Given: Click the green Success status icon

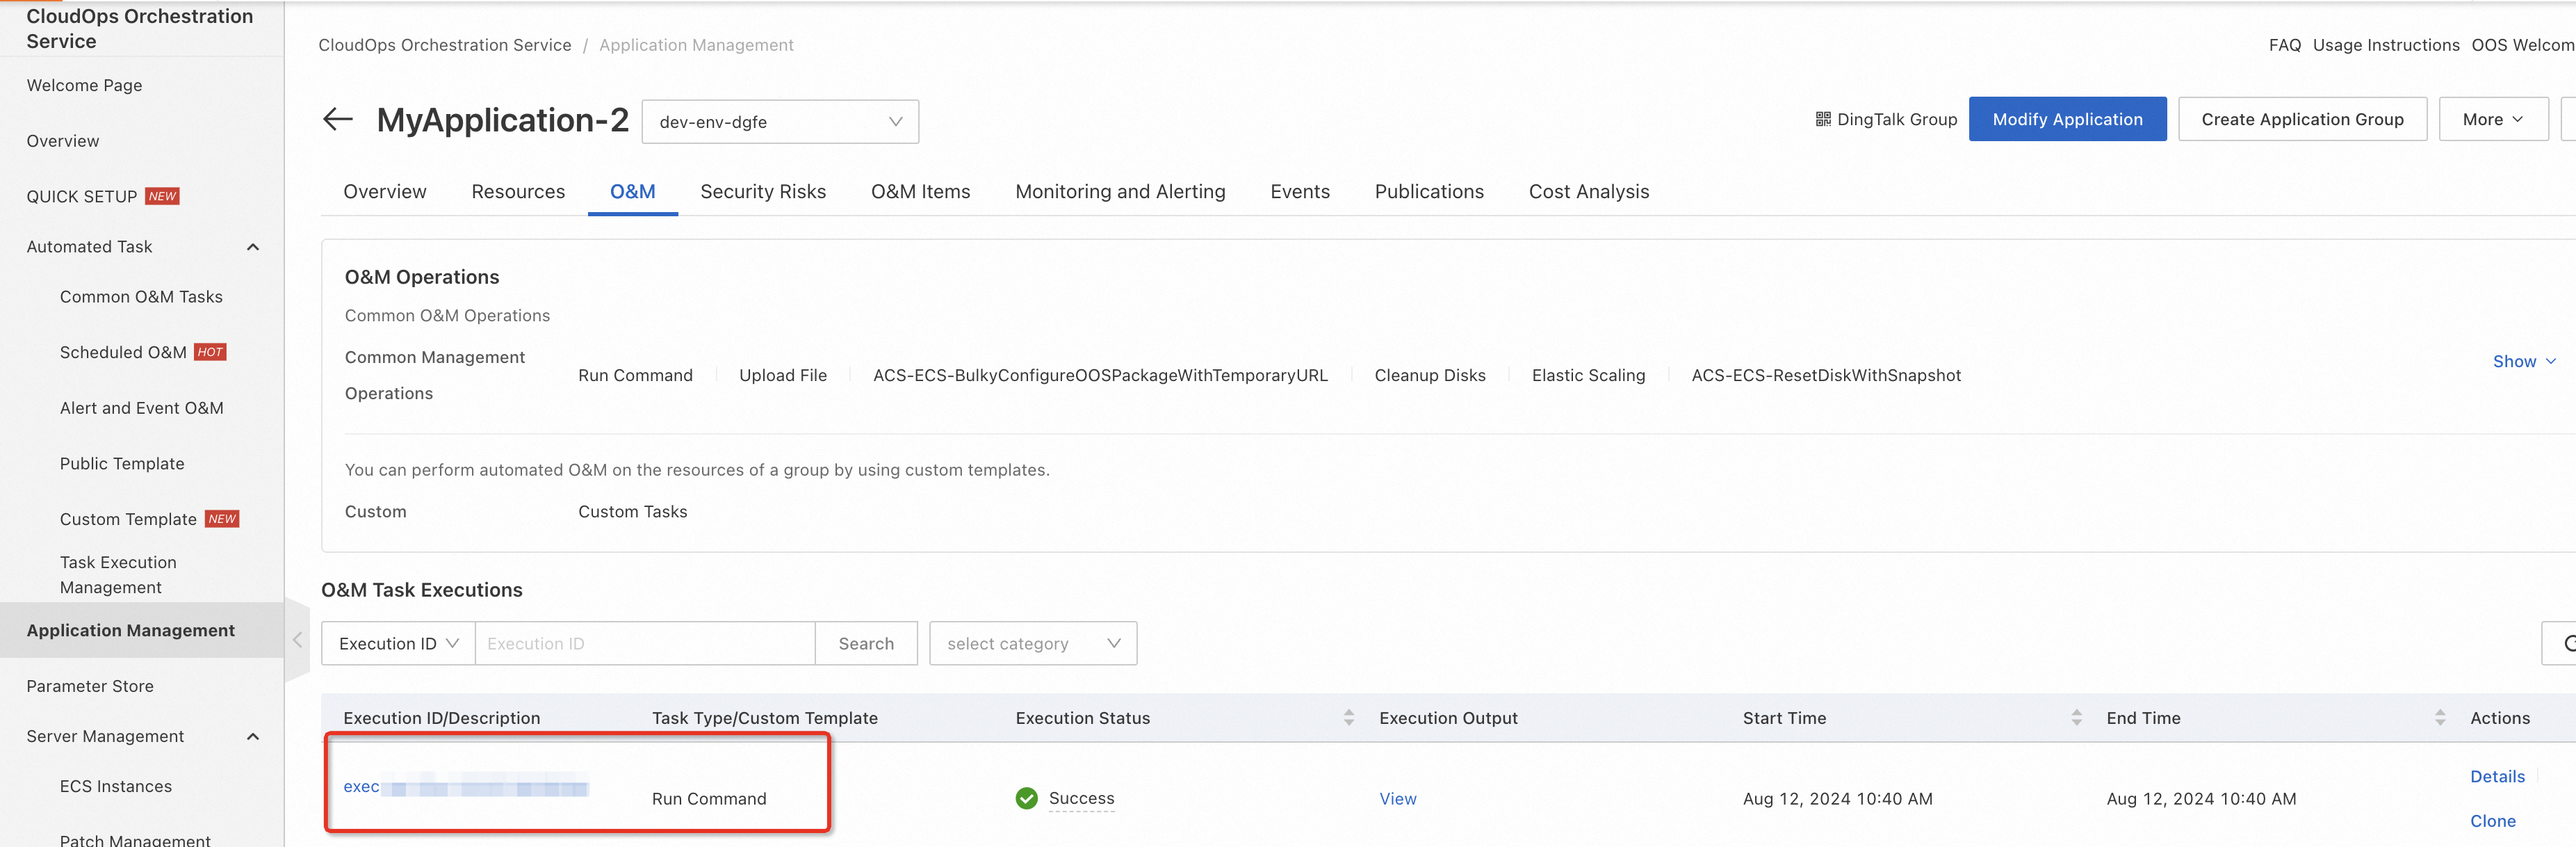Looking at the screenshot, I should (x=1026, y=798).
